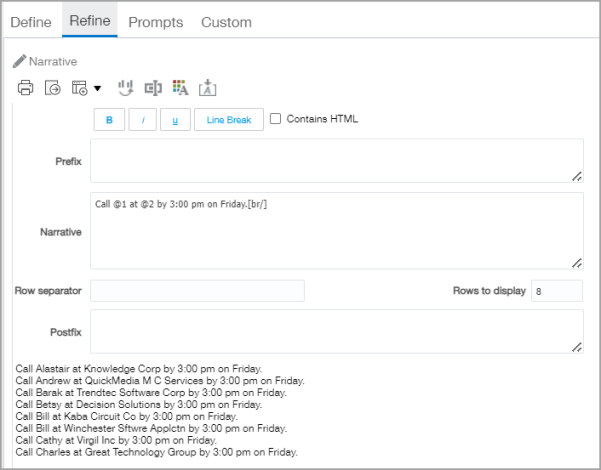
Task: Click the 'Call Betsy at Decision Solutions' line
Action: tap(139, 404)
